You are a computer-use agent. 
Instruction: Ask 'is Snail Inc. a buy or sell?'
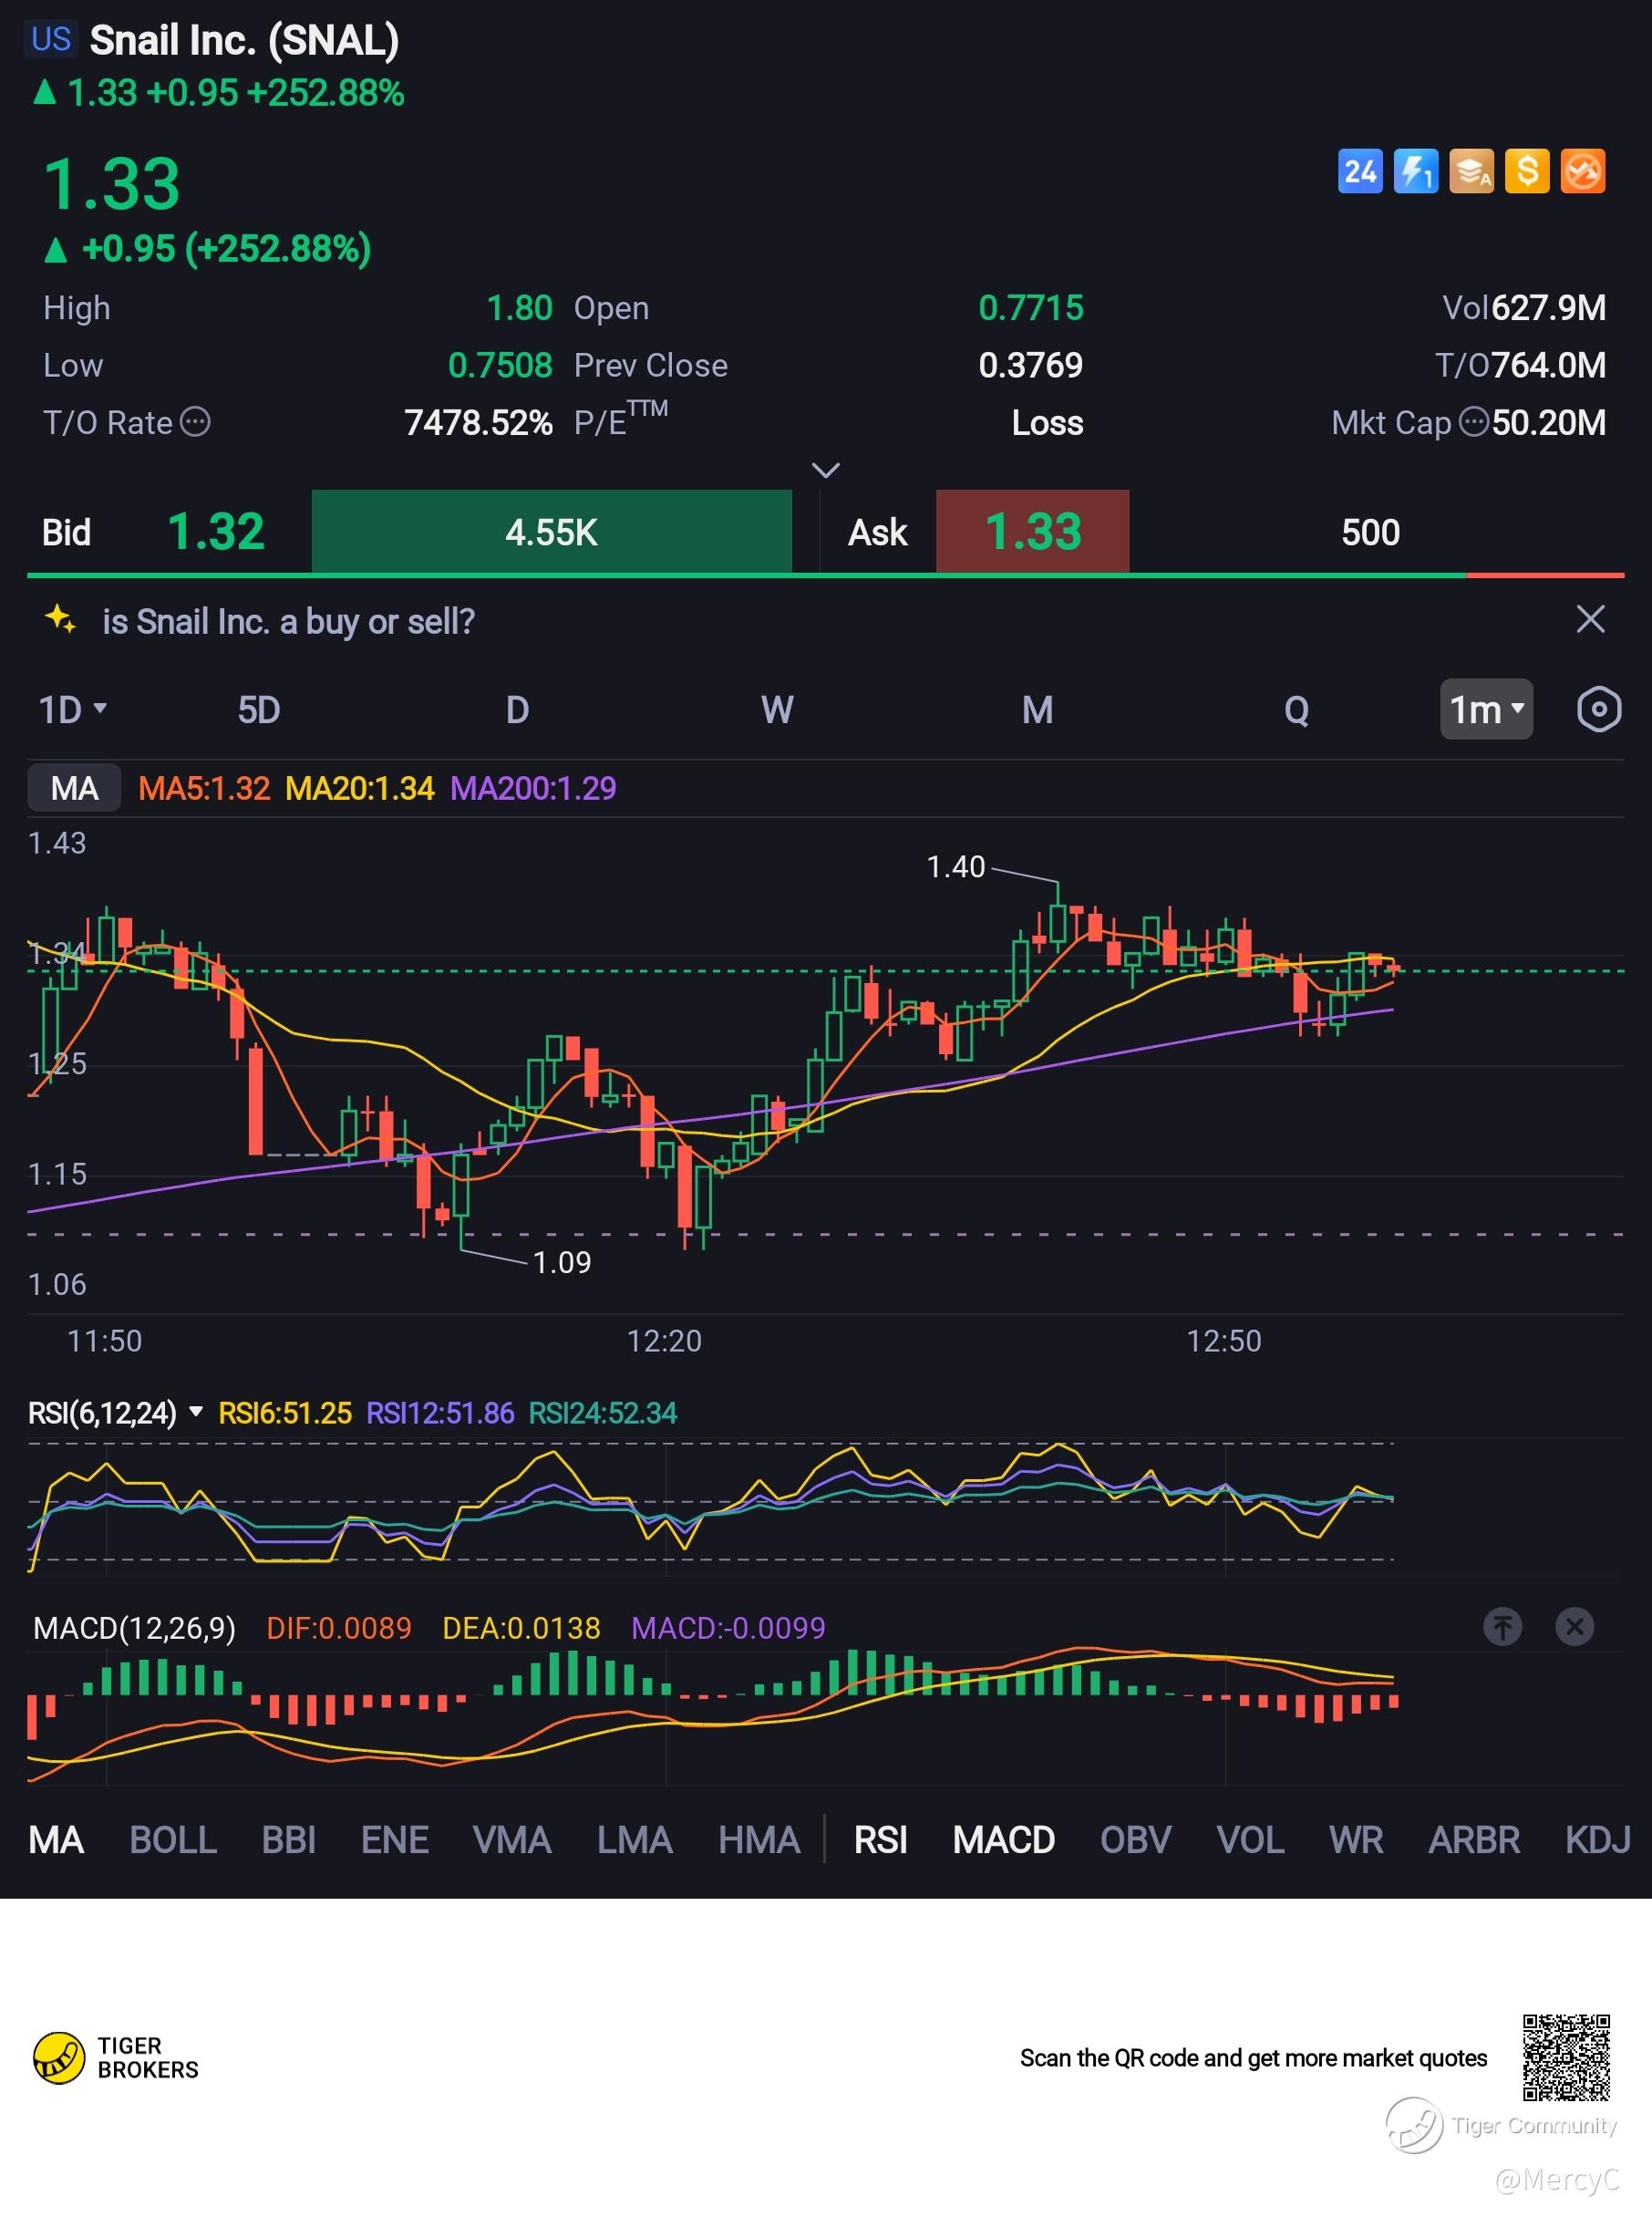pos(288,622)
